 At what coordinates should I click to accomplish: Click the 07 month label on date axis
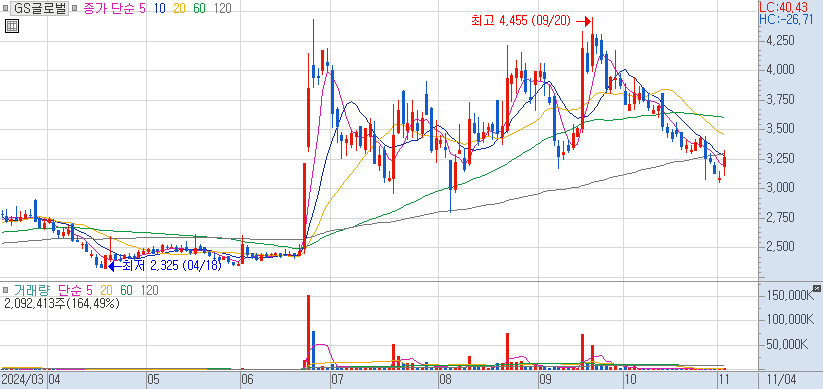tap(336, 379)
